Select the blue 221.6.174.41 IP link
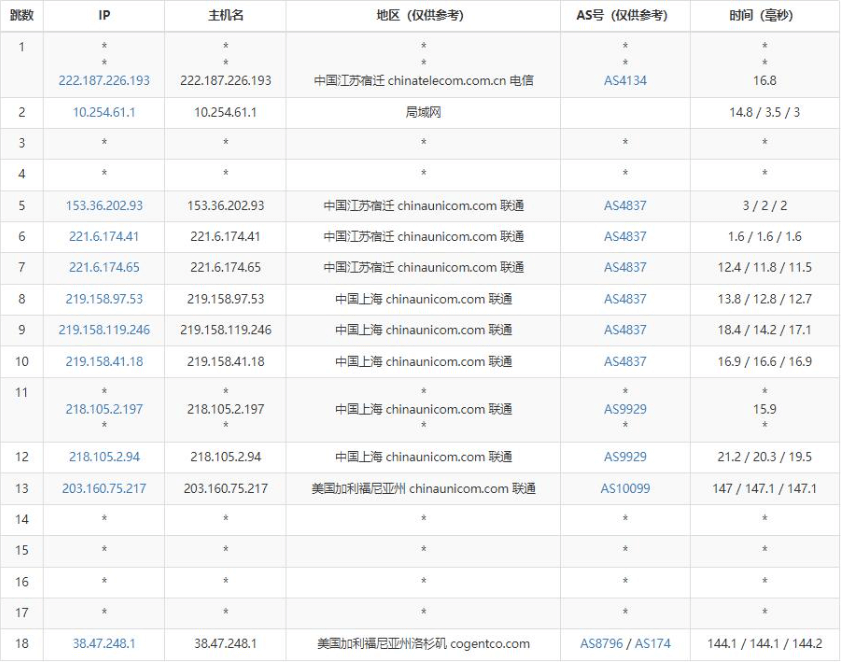The height and width of the screenshot is (663, 843). click(104, 237)
